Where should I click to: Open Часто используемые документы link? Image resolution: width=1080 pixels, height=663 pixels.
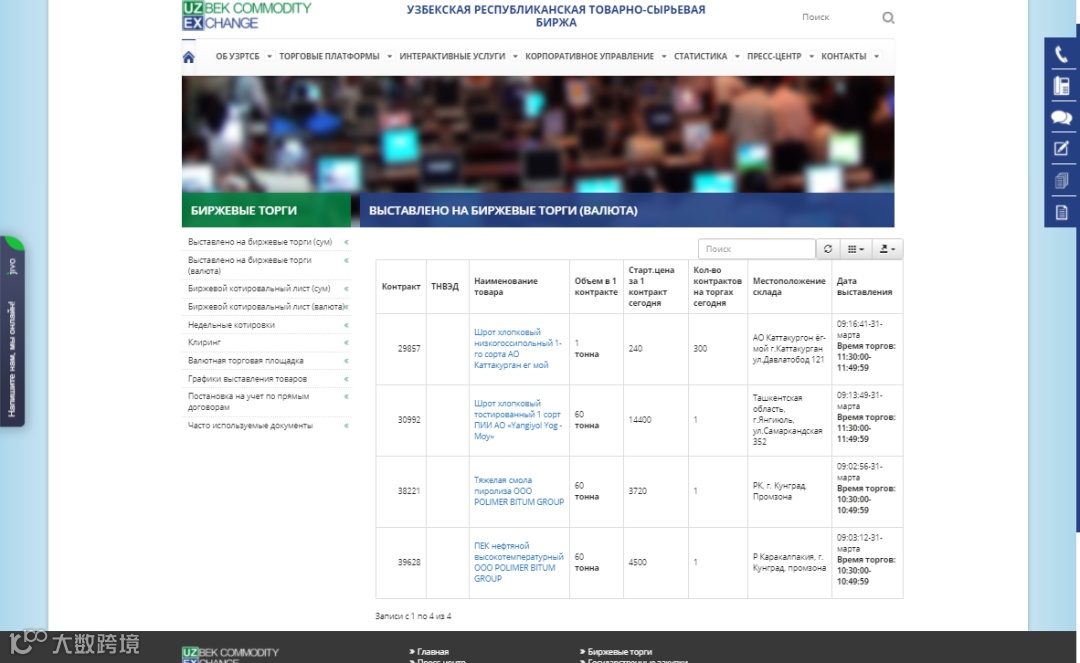(250, 425)
